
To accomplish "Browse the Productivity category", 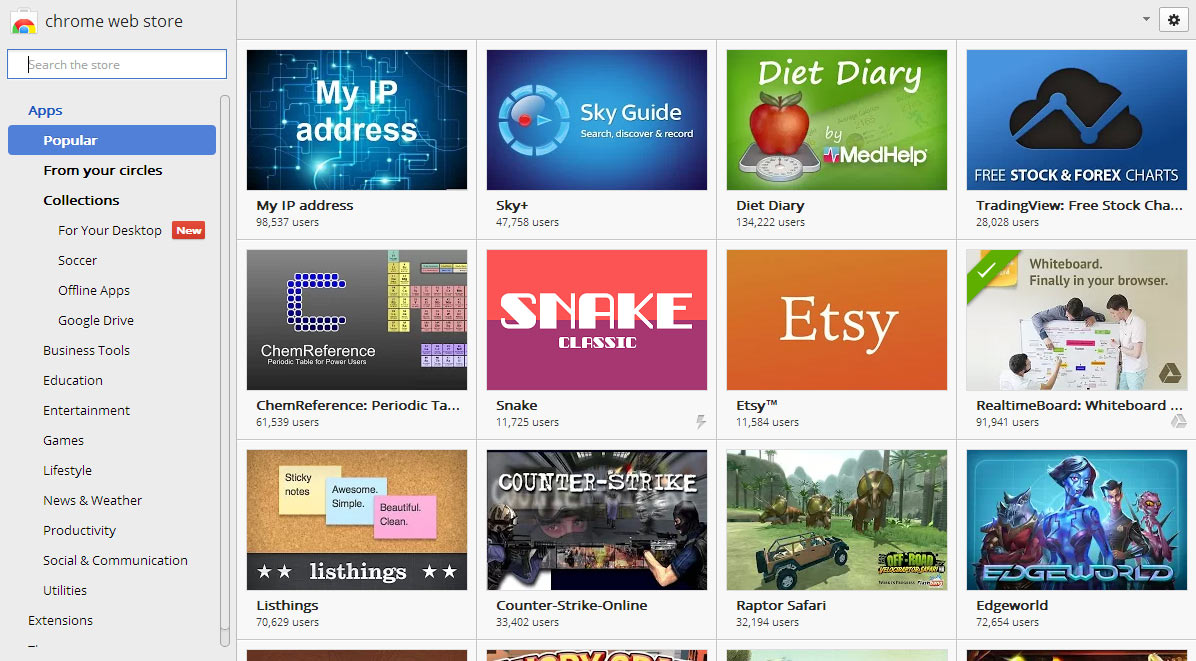I will (x=79, y=531).
